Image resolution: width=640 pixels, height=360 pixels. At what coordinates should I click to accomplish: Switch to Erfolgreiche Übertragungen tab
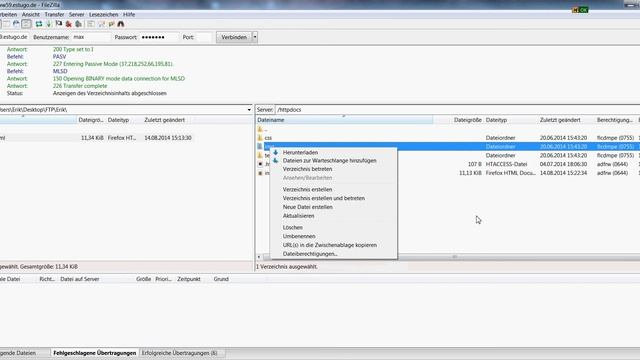[x=180, y=353]
